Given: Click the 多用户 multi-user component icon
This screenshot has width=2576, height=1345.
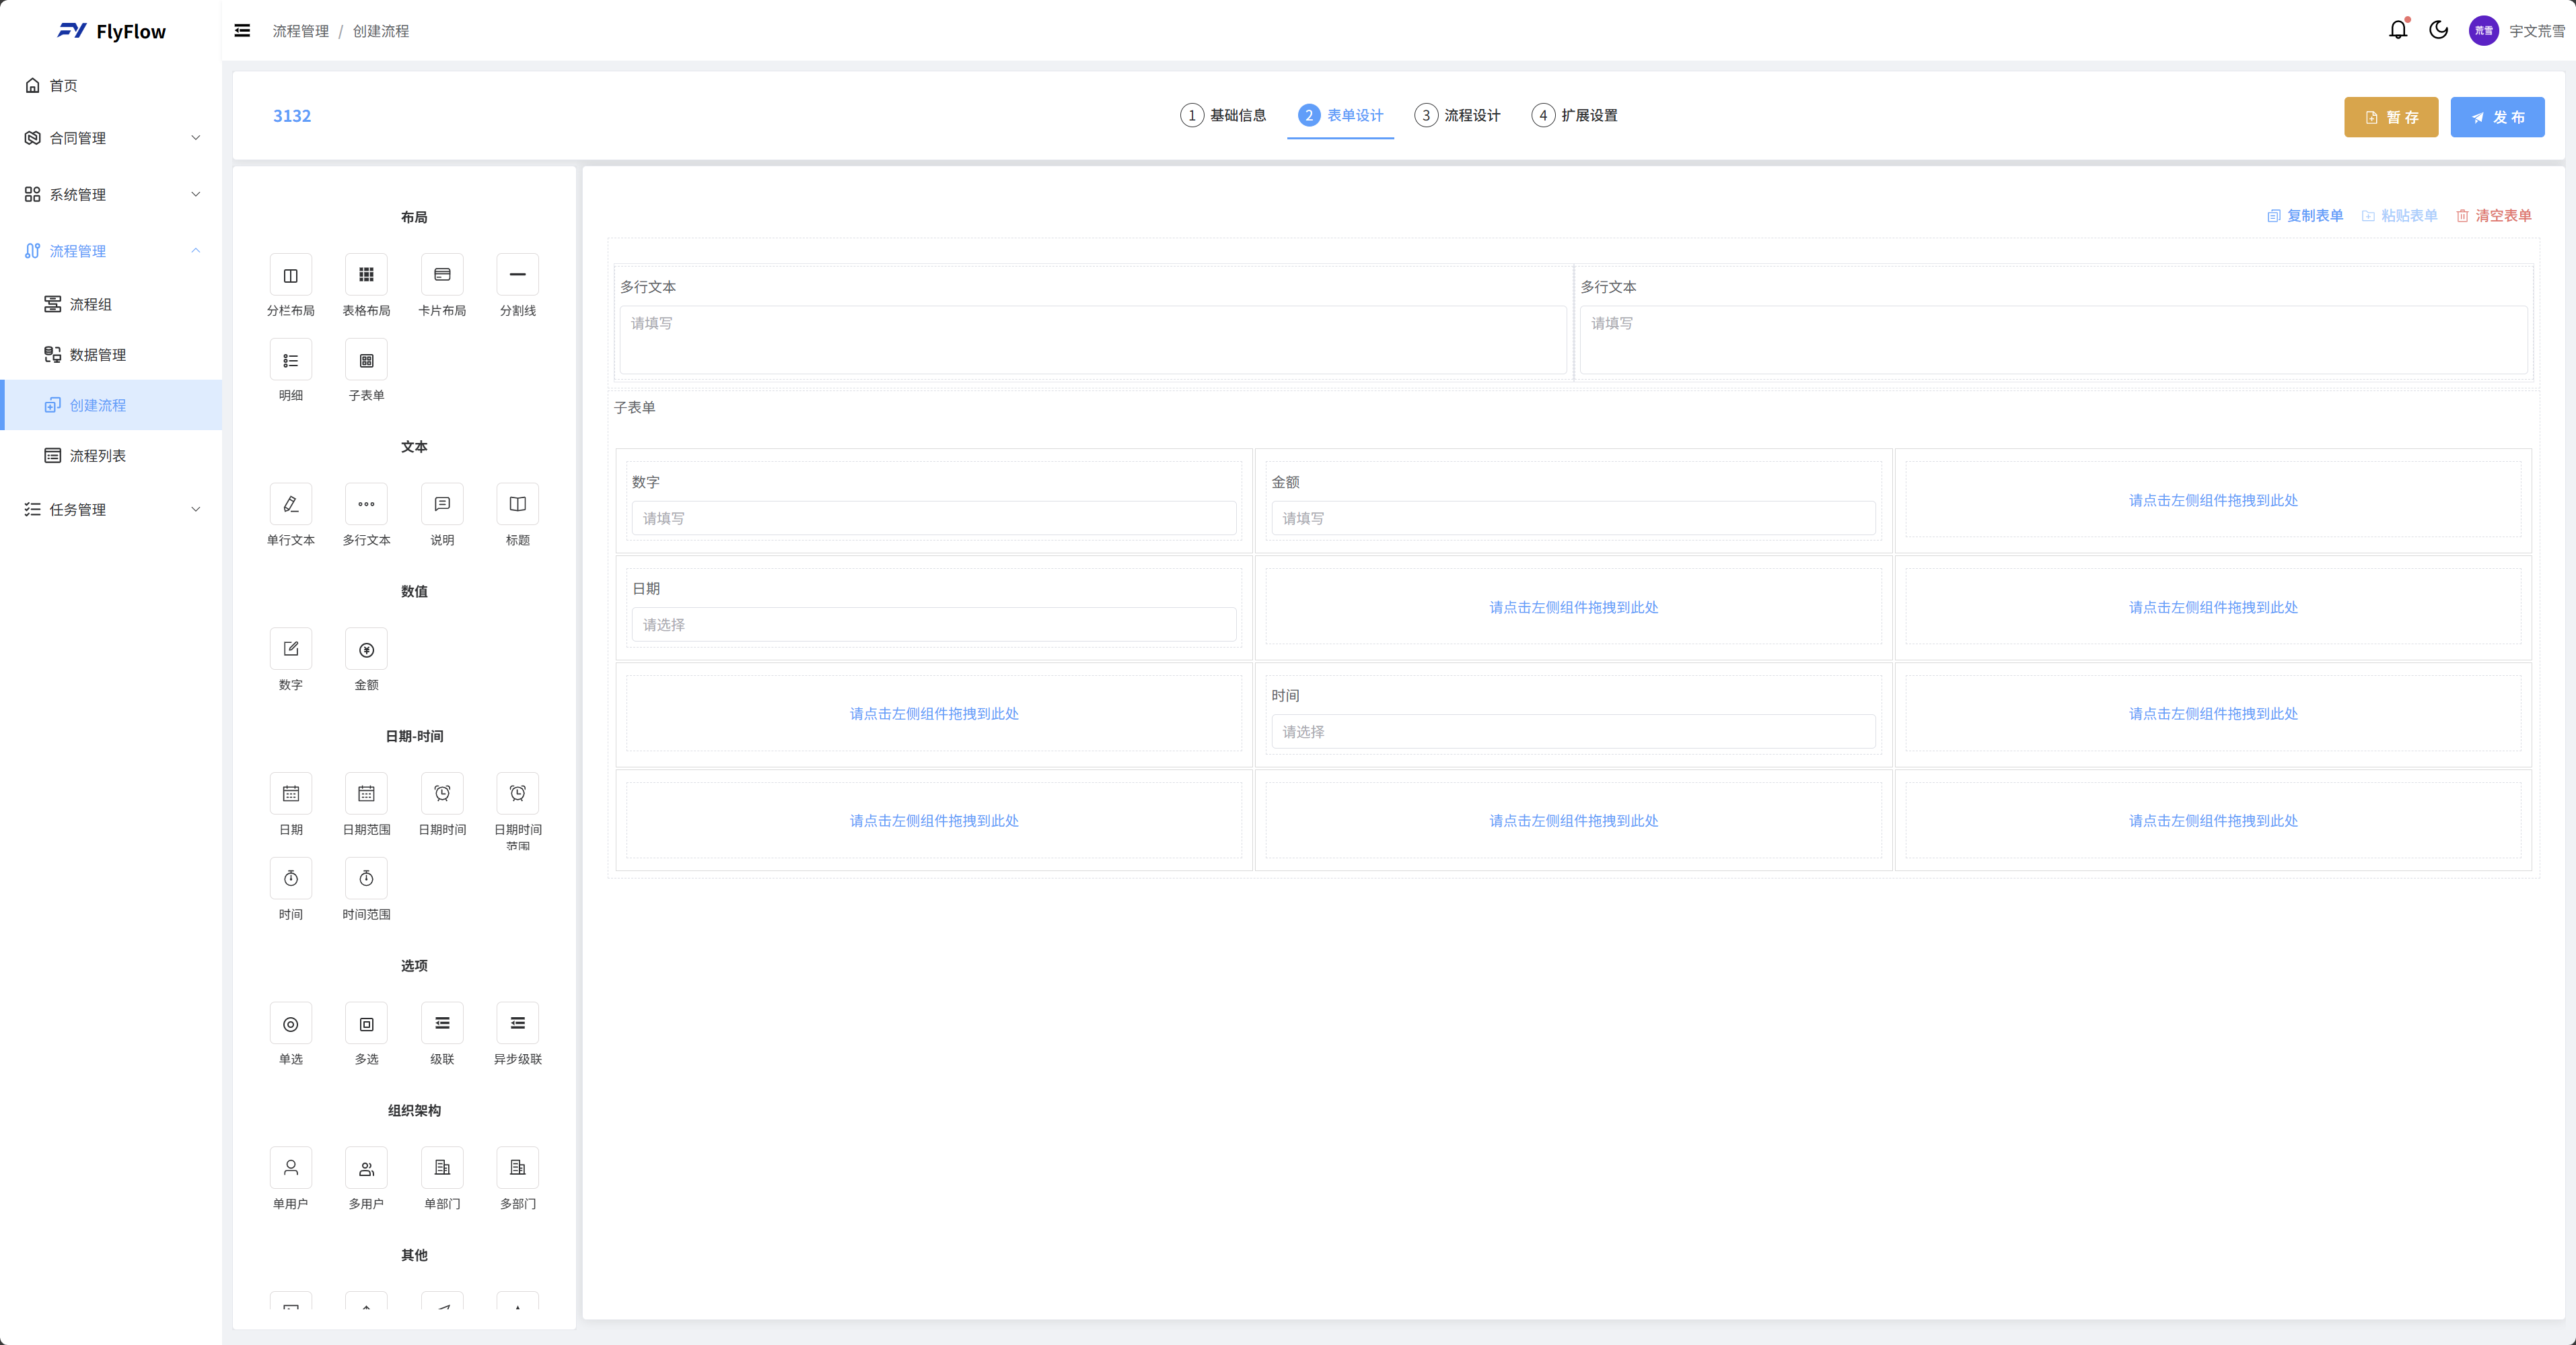Looking at the screenshot, I should (366, 1168).
